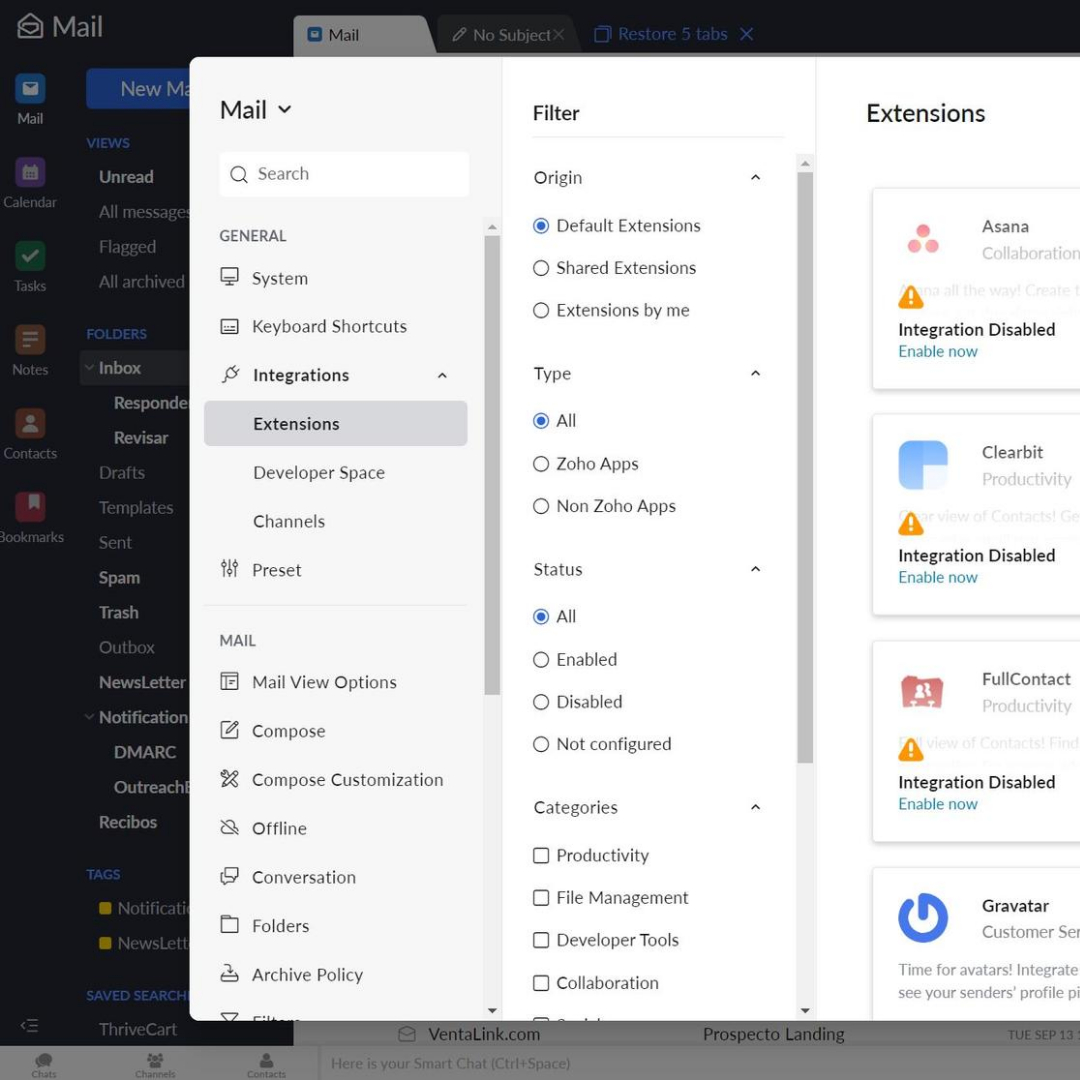Click the Gravatar logo icon
The height and width of the screenshot is (1080, 1080).
tap(923, 917)
